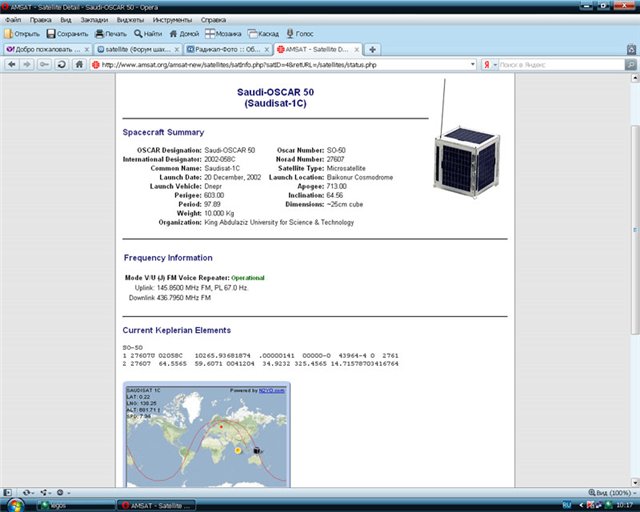The height and width of the screenshot is (512, 640).
Task: Click the AMSAT Satellite taskbar button
Action: pyautogui.click(x=155, y=505)
